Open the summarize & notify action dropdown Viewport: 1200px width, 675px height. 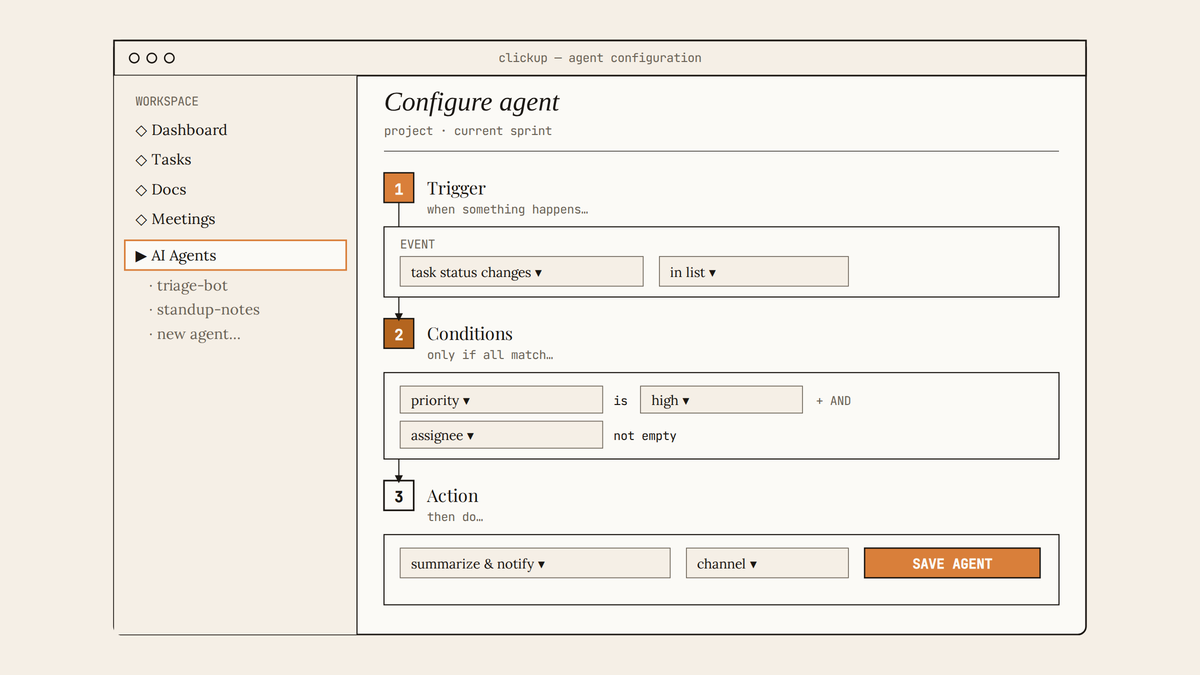534,563
